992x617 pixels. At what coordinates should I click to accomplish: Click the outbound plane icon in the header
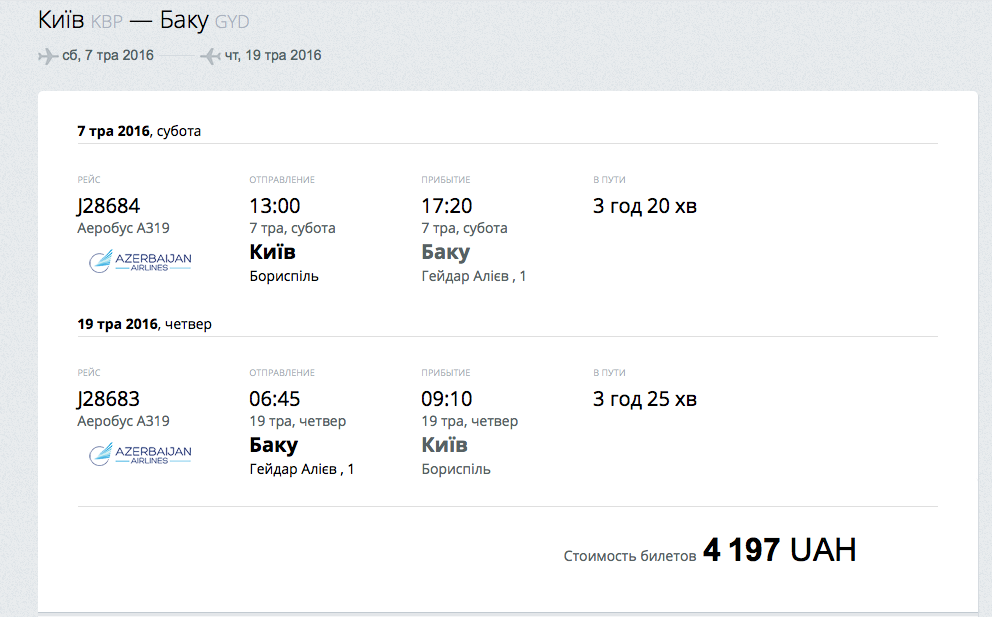(48, 56)
